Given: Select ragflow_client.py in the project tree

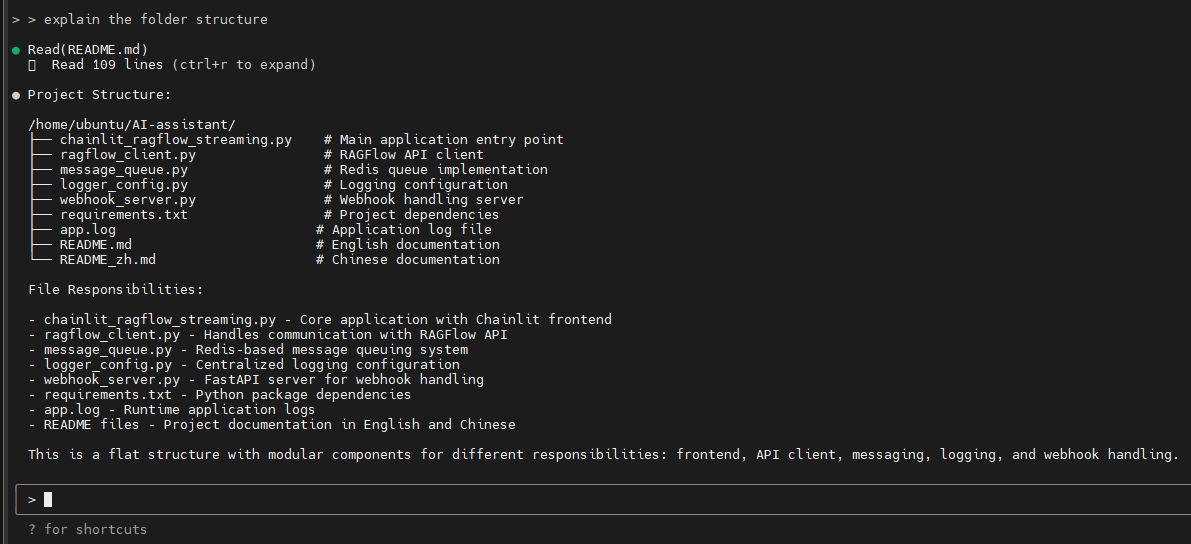Looking at the screenshot, I should [127, 155].
